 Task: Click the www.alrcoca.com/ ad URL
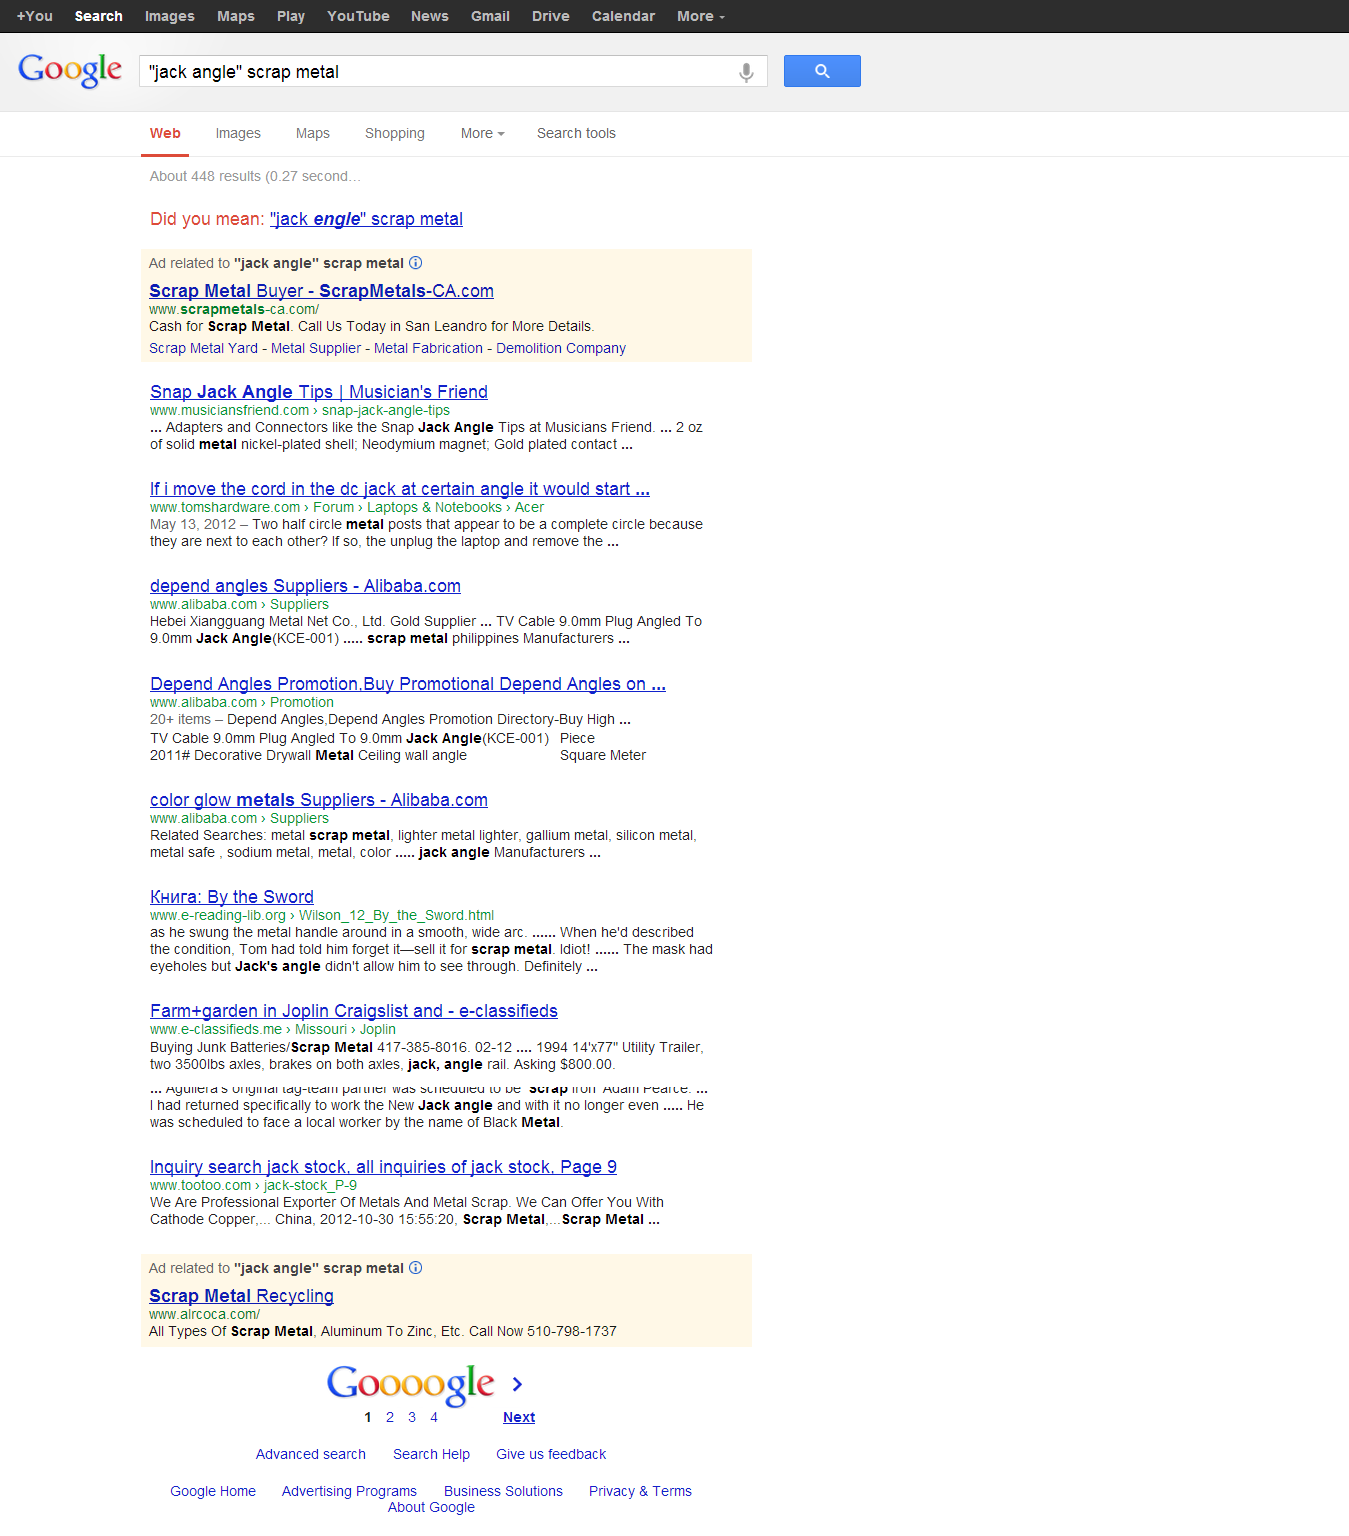[x=204, y=1314]
